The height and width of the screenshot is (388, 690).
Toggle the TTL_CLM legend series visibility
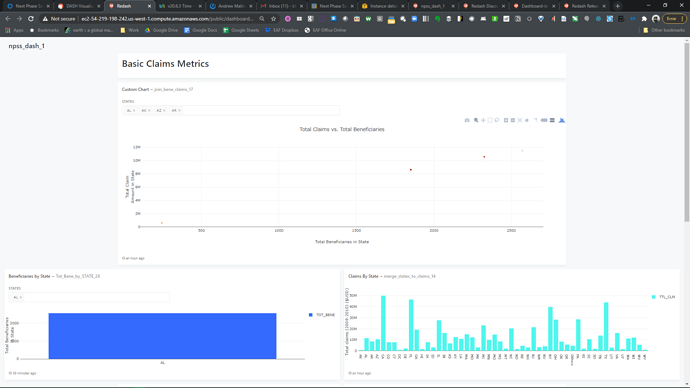664,297
